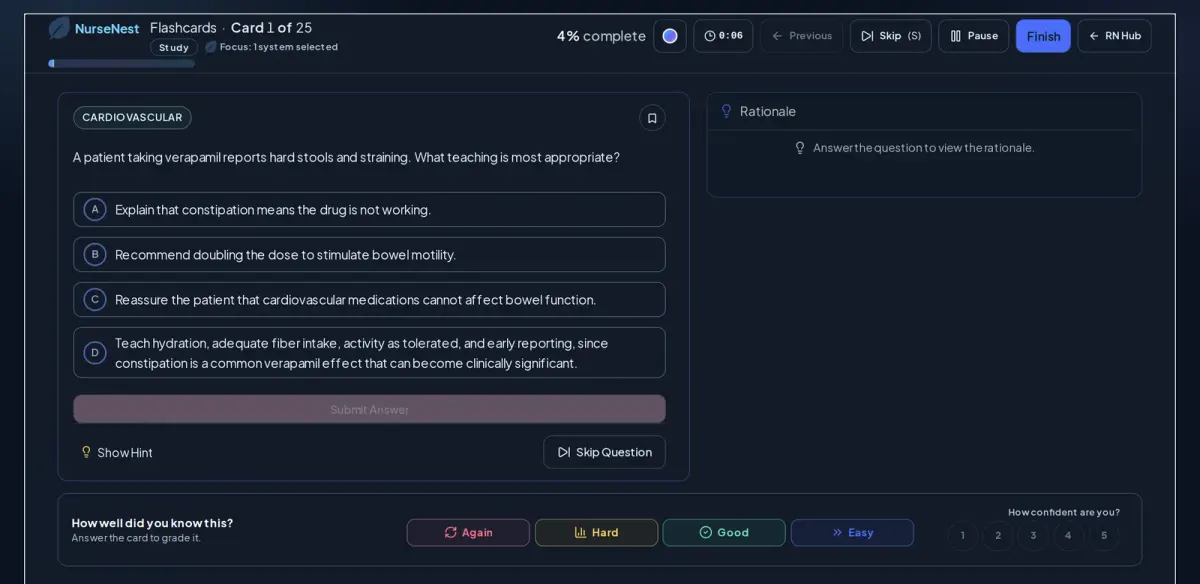
Task: Set confidence level to 3
Action: tap(1033, 535)
